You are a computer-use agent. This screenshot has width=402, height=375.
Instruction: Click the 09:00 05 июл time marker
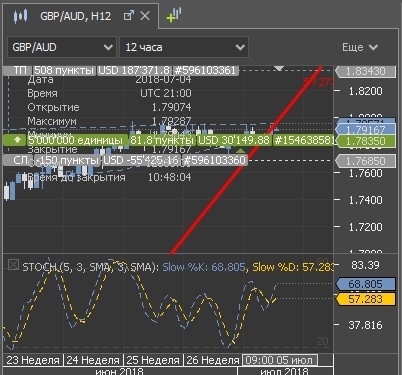280,360
